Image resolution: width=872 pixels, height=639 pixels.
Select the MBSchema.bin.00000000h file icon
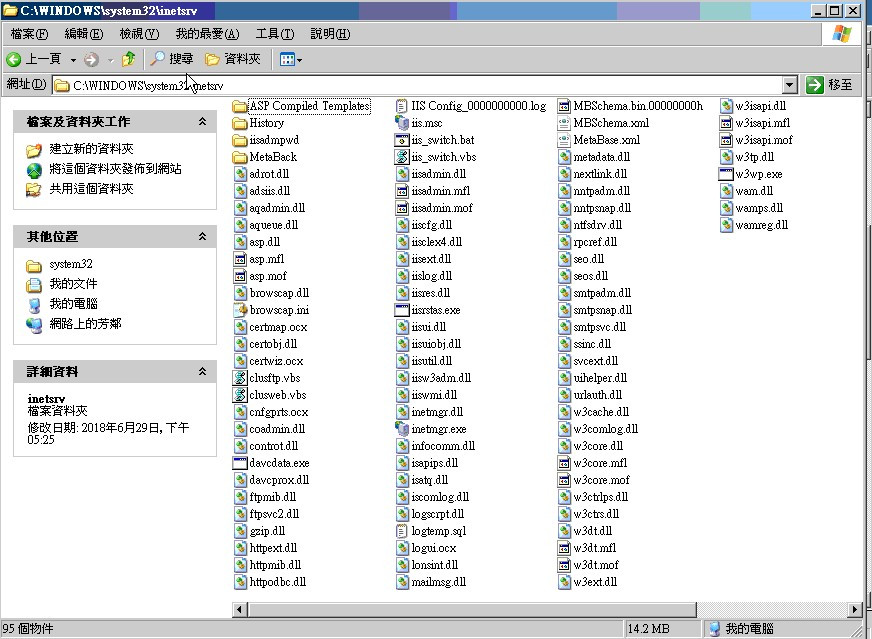(x=564, y=106)
